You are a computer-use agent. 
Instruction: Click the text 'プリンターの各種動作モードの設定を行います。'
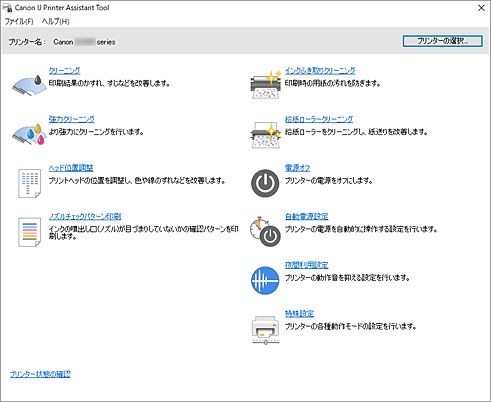coord(351,326)
